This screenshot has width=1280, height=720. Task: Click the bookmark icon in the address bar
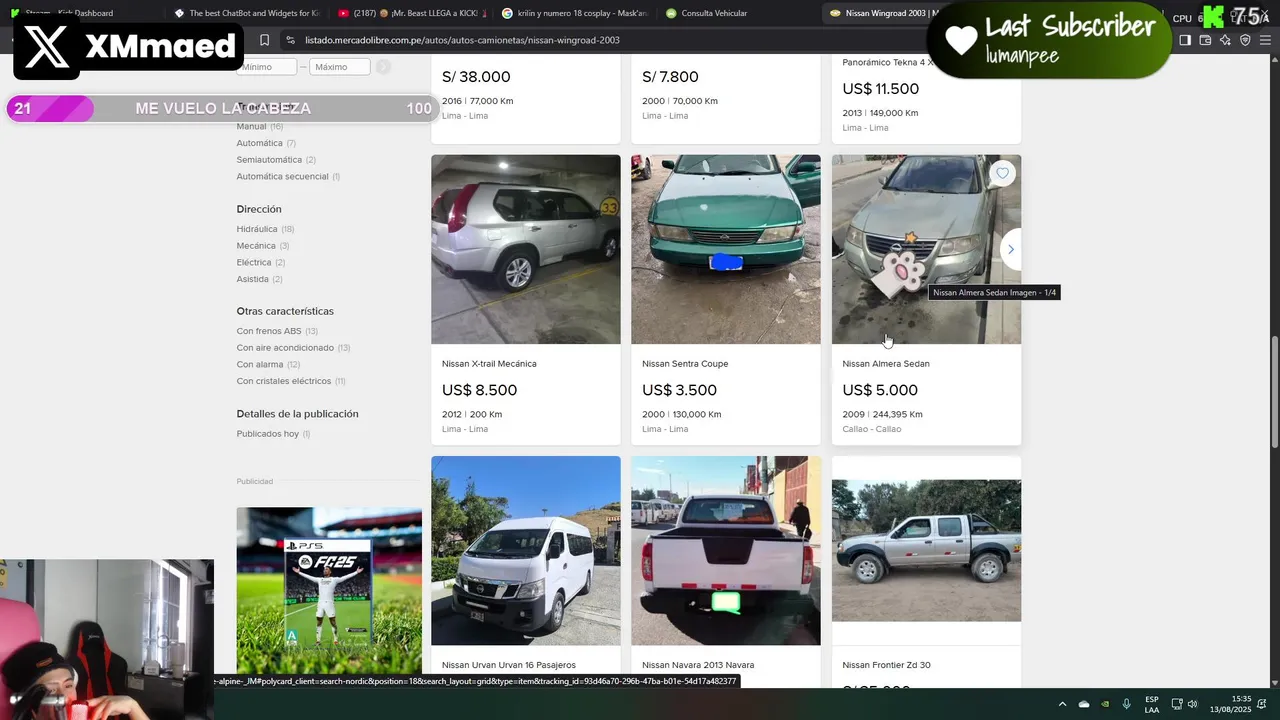264,40
